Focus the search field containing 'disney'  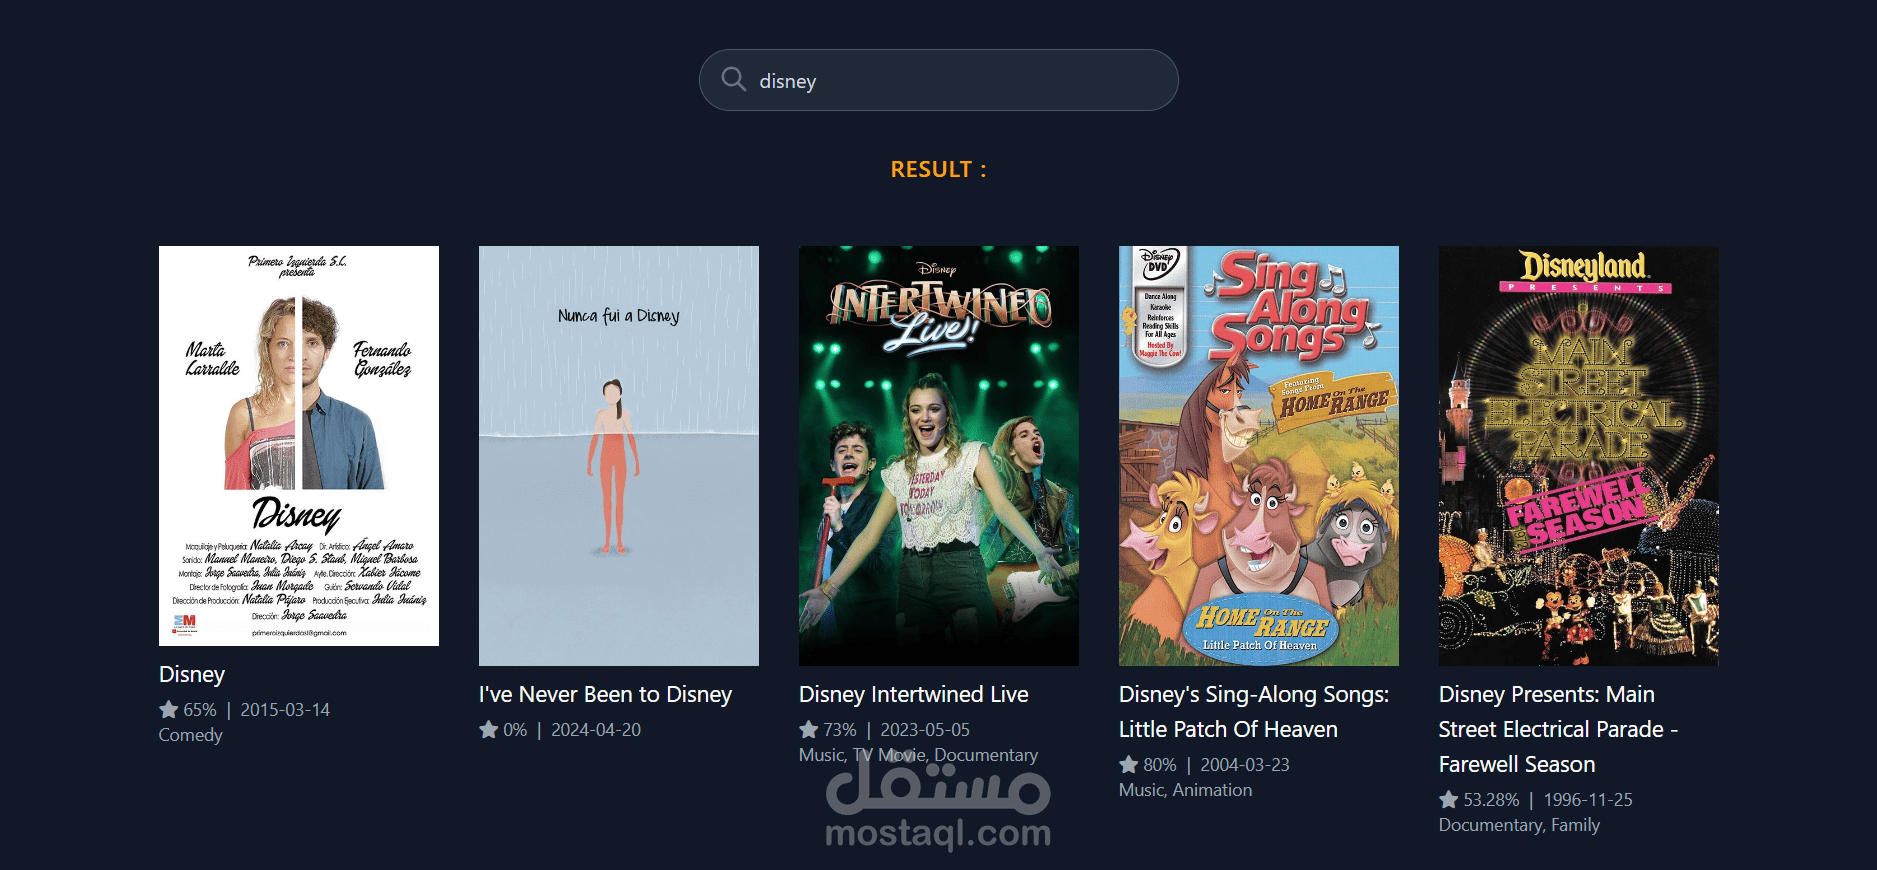tap(938, 80)
